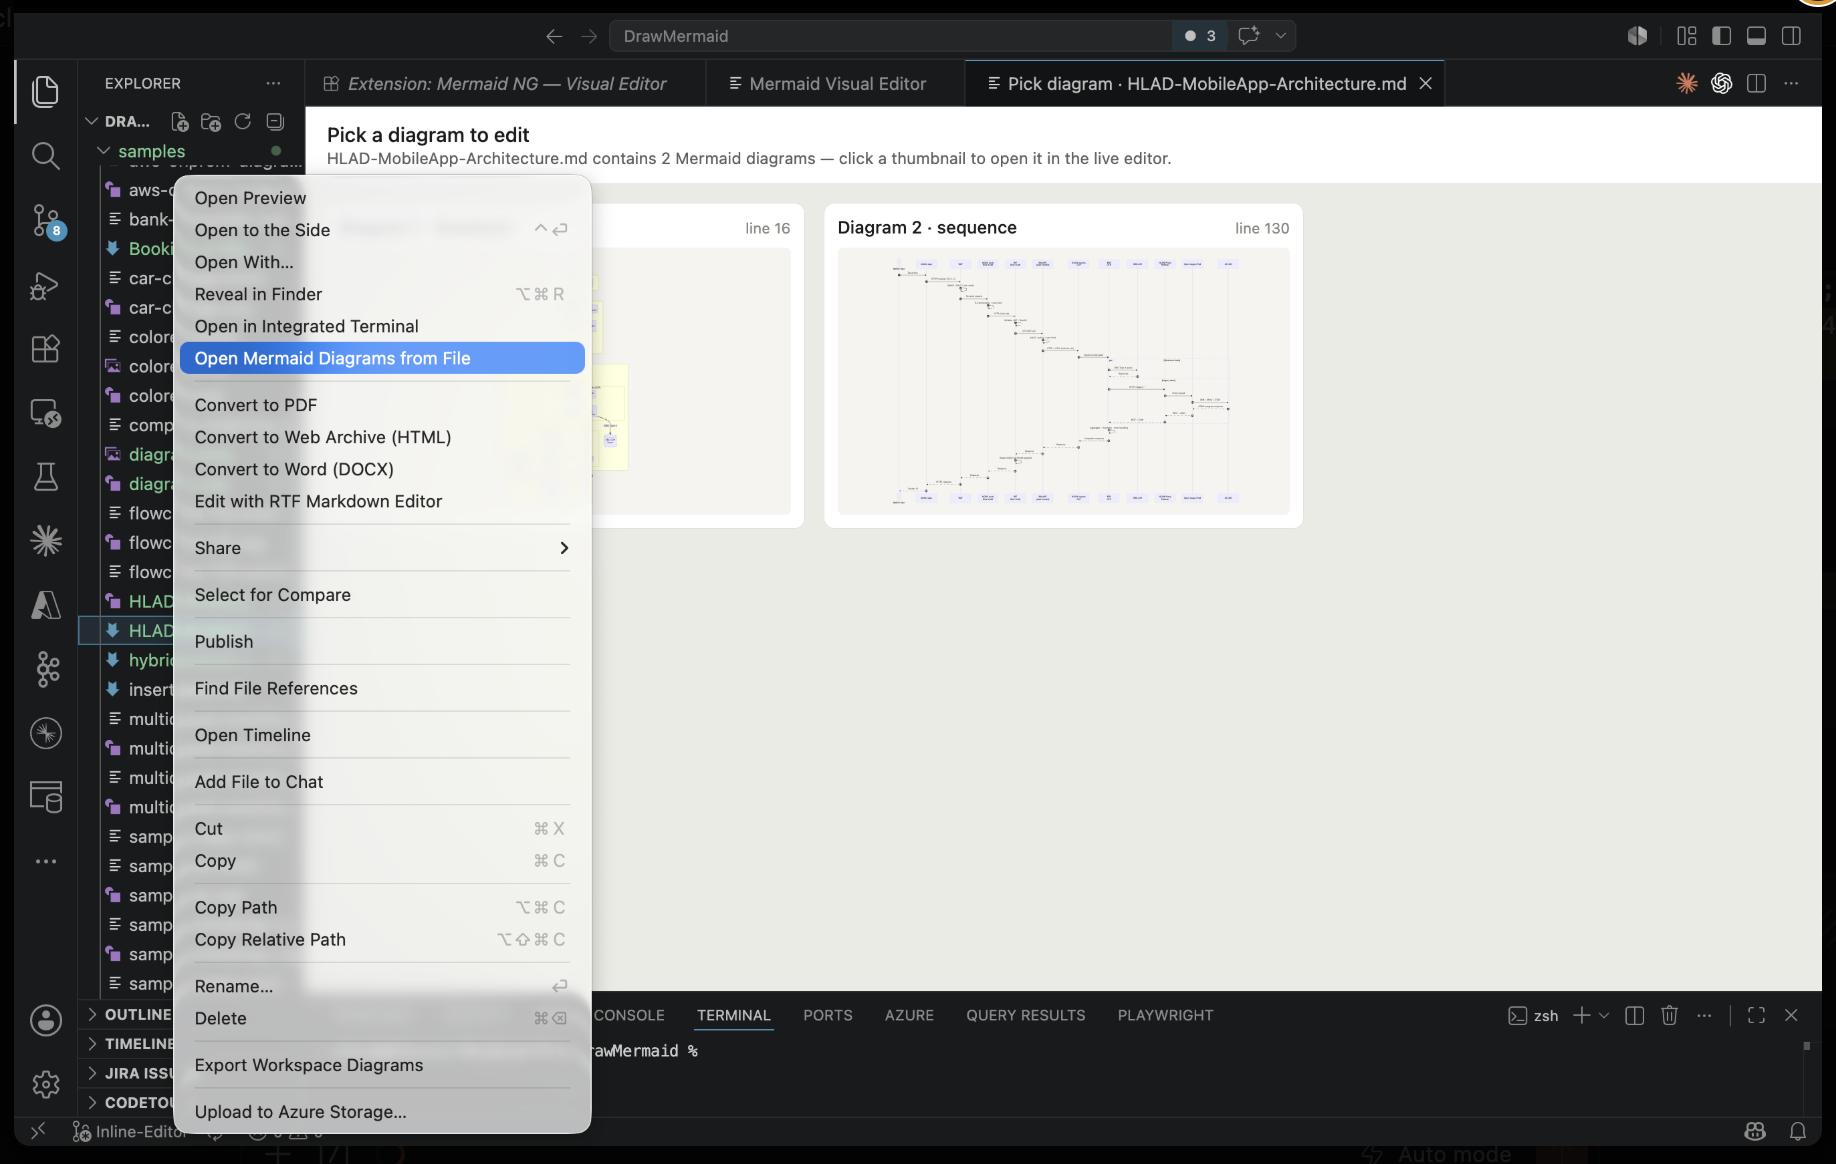Open the chat dropdown chevron in title bar
The image size is (1836, 1164).
(x=1280, y=36)
